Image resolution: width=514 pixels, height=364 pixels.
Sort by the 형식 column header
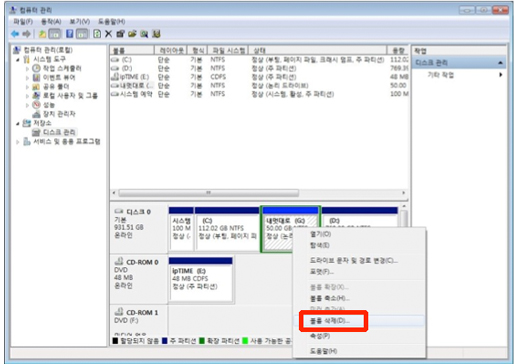[198, 50]
